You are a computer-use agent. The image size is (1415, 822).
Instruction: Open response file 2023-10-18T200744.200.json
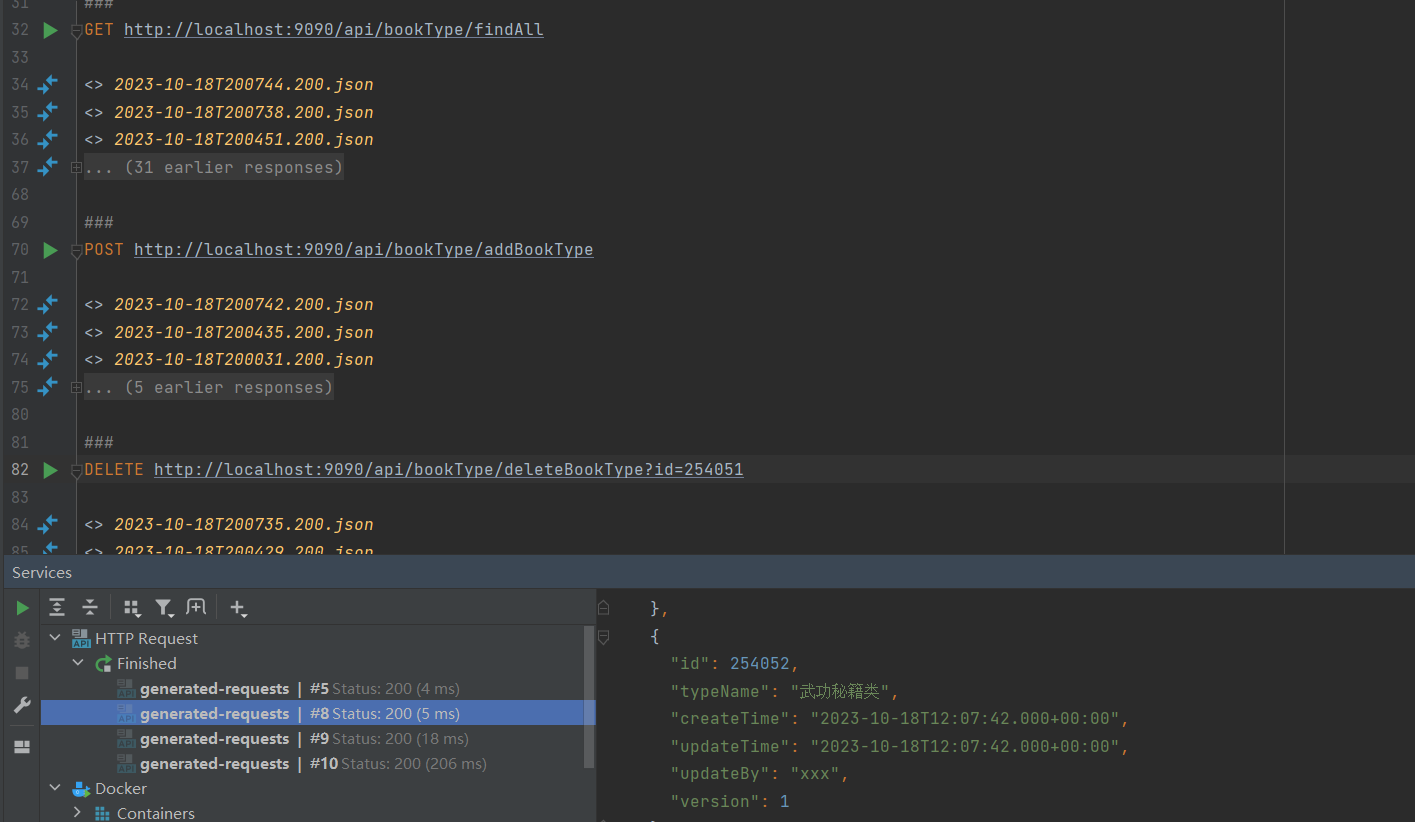[x=244, y=85]
